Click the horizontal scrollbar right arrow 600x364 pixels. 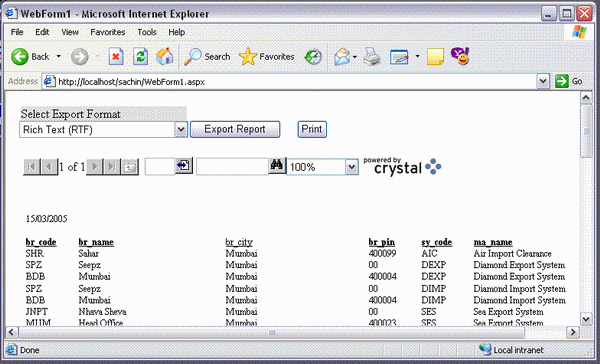coord(572,332)
